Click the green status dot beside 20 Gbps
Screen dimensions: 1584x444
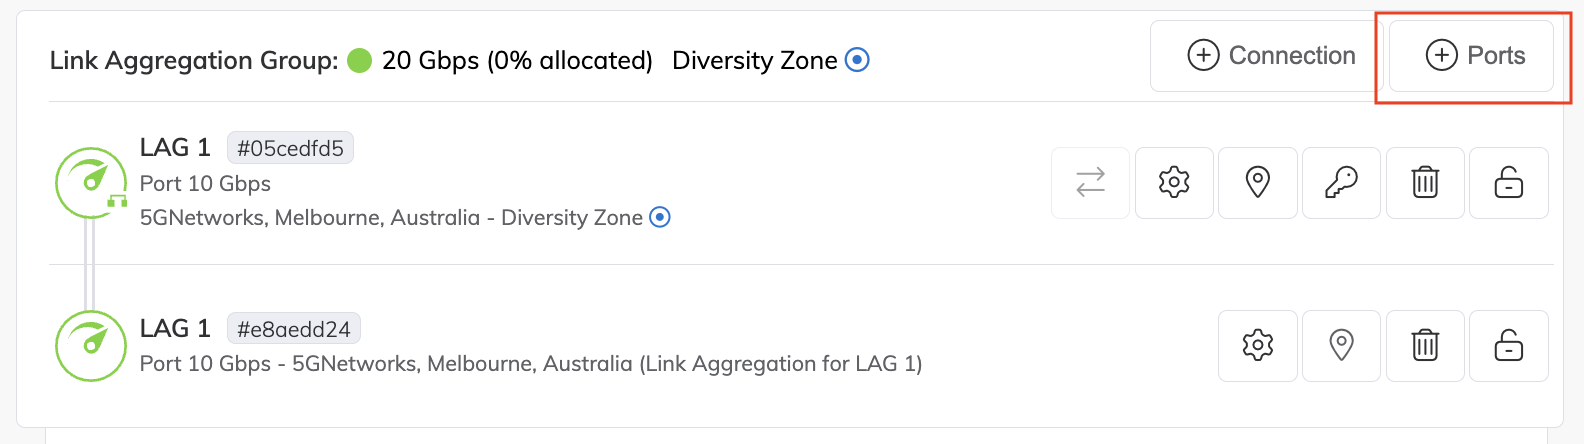coord(359,61)
